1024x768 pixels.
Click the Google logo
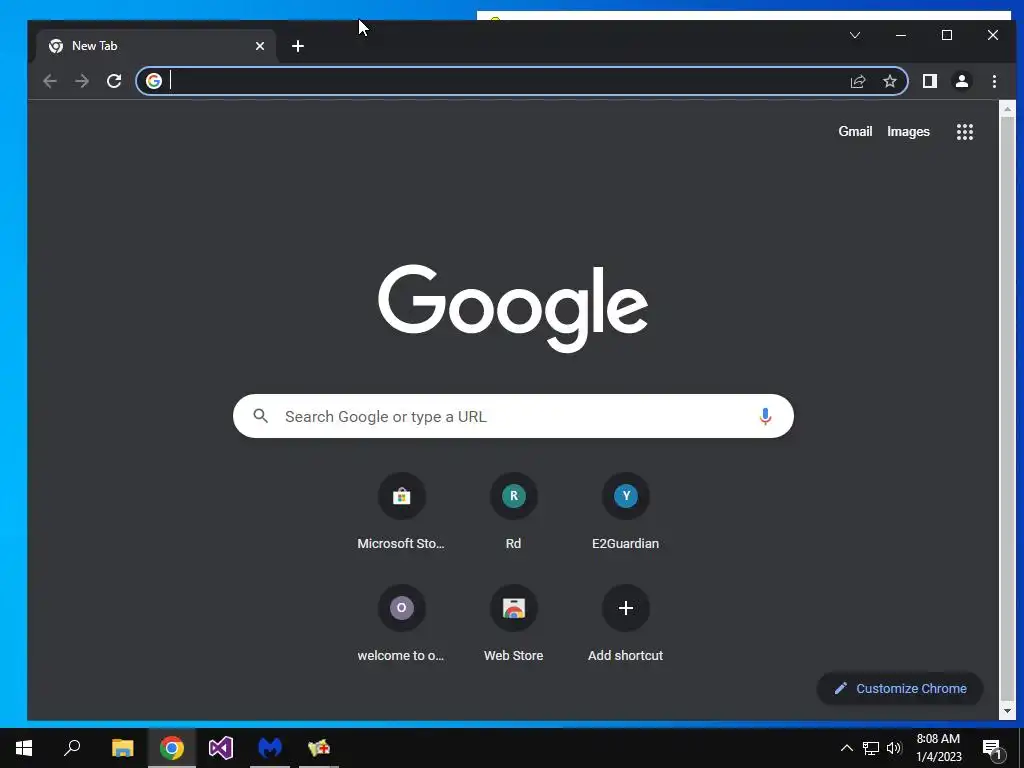click(x=513, y=308)
